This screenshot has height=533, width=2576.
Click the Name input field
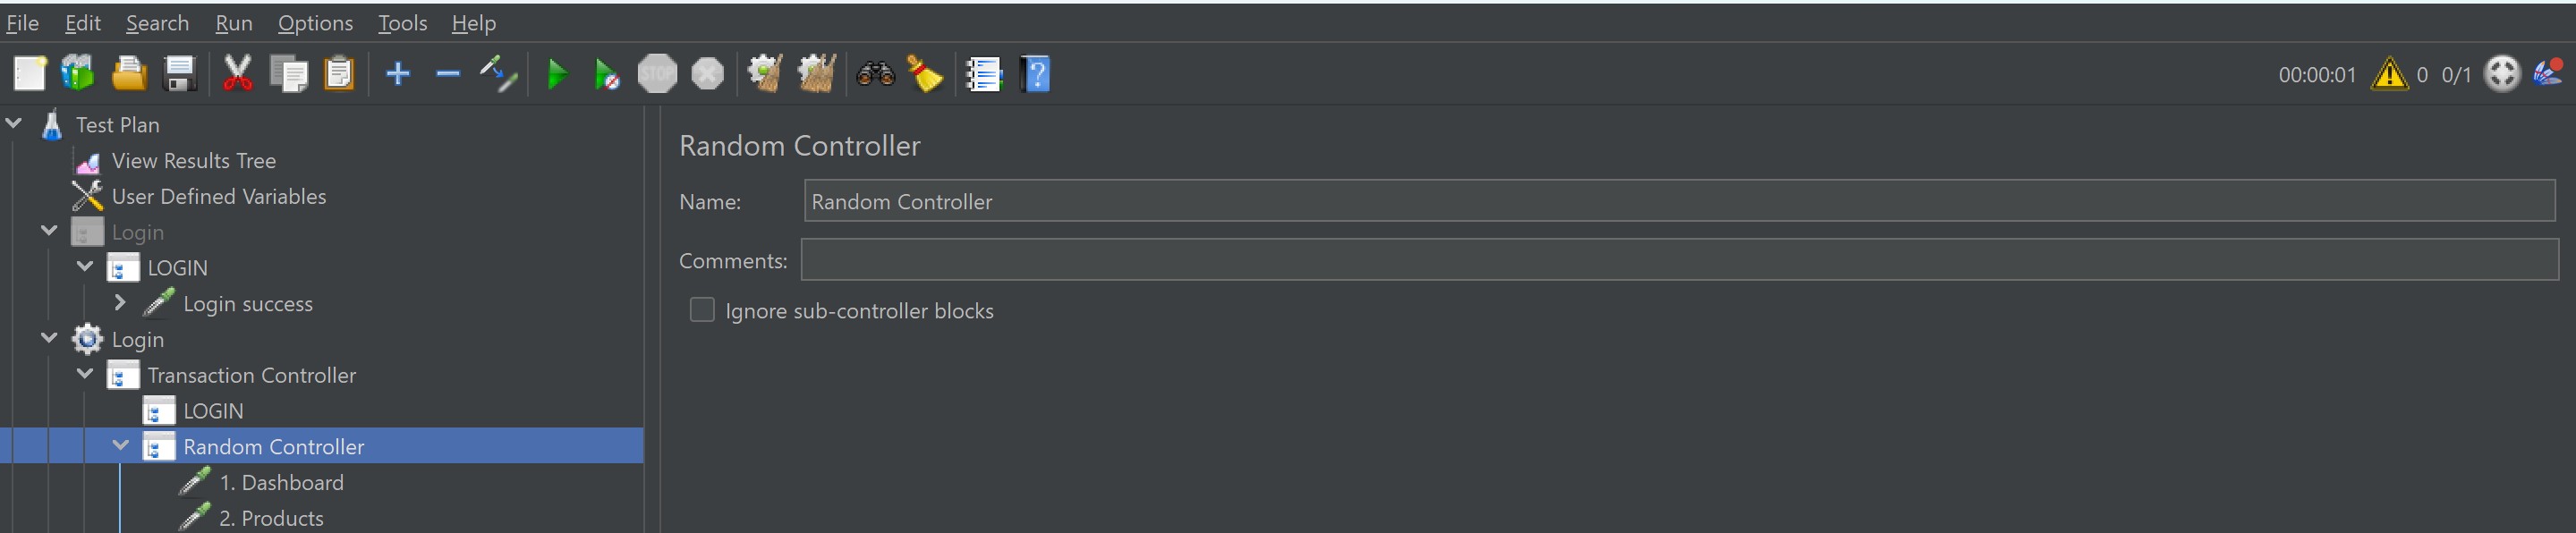(1678, 201)
